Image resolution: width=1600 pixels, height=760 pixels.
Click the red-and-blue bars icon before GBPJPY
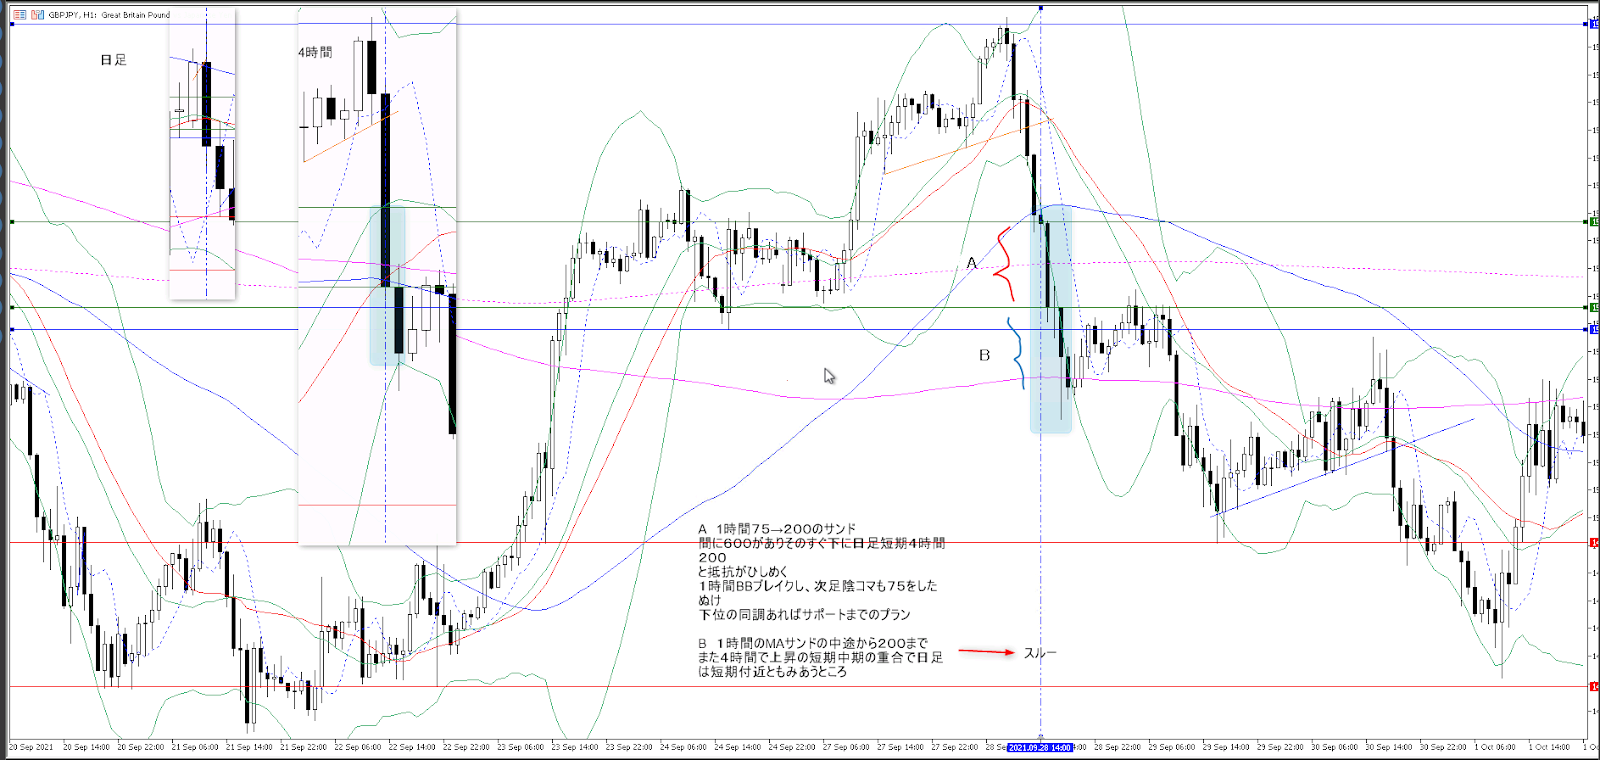[x=38, y=15]
